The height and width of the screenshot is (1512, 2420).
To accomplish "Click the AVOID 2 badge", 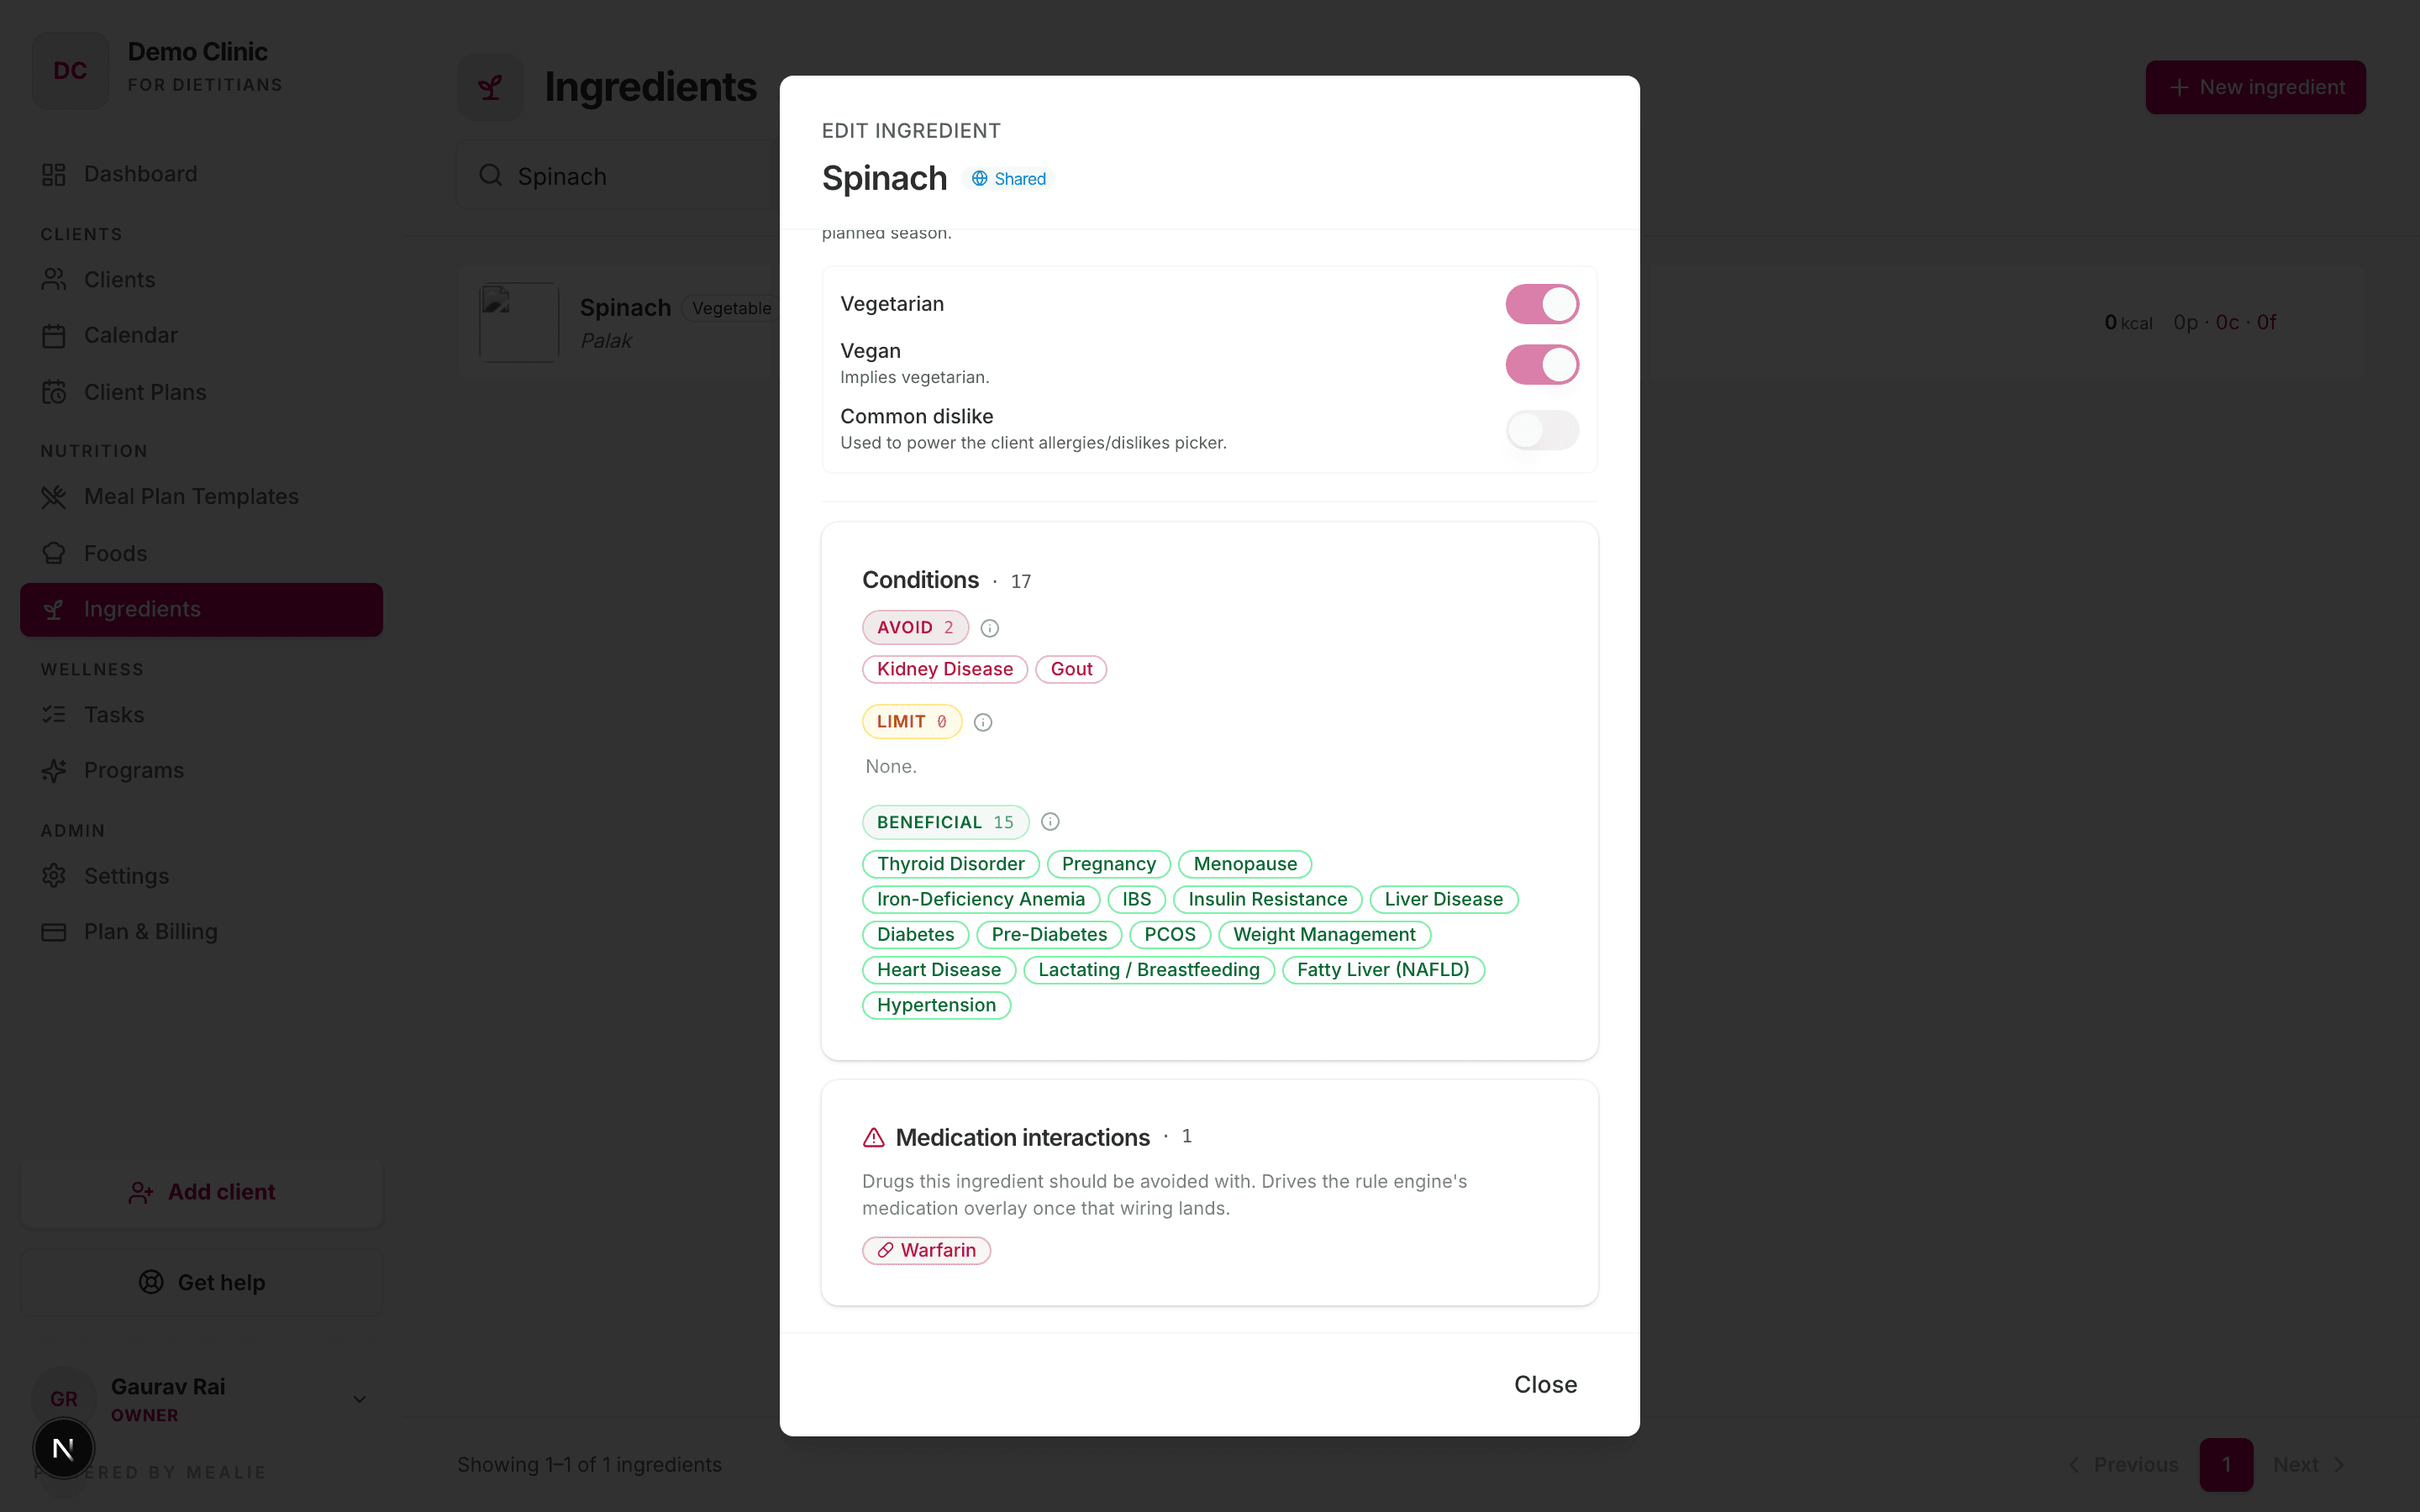I will tap(915, 628).
